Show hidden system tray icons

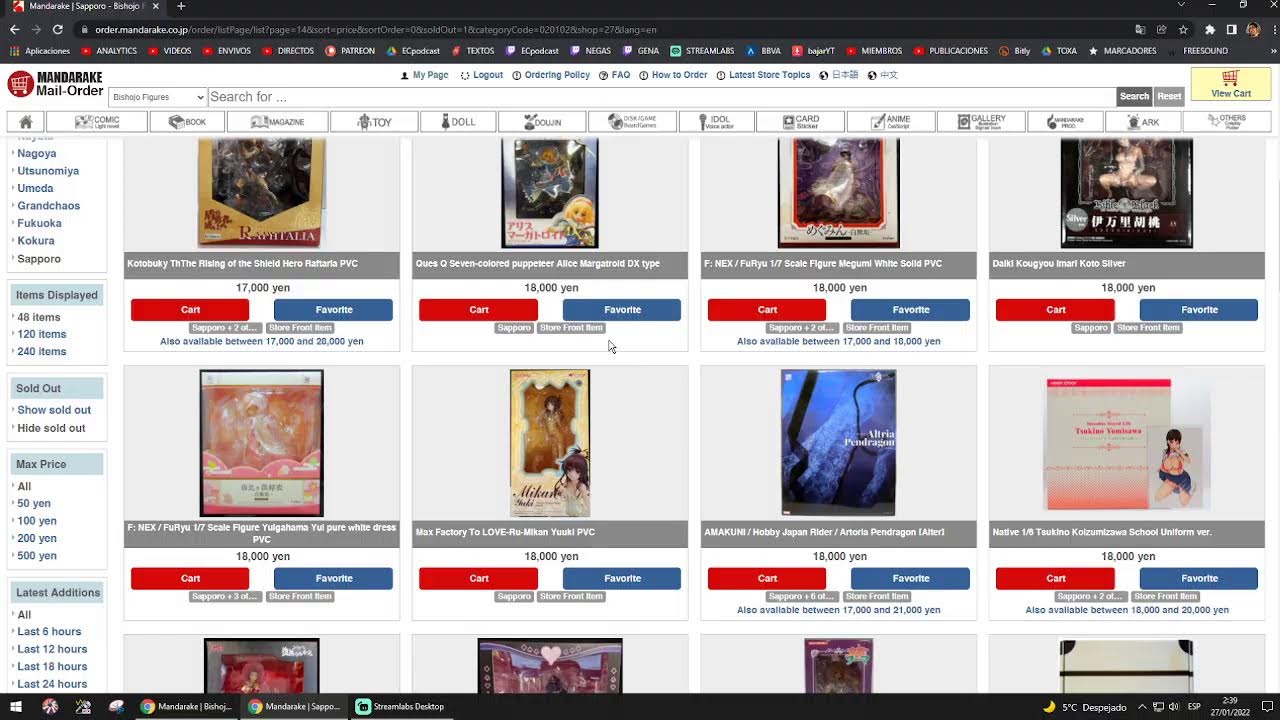click(1141, 707)
